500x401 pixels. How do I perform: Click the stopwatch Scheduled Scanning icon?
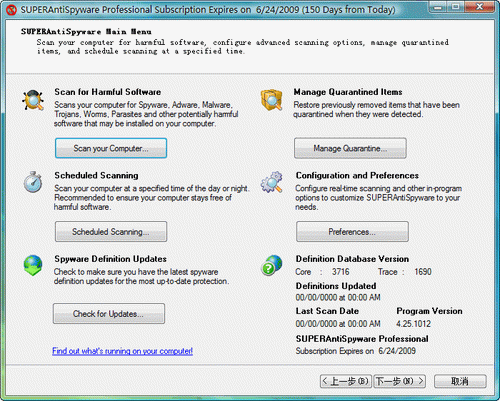pyautogui.click(x=33, y=182)
